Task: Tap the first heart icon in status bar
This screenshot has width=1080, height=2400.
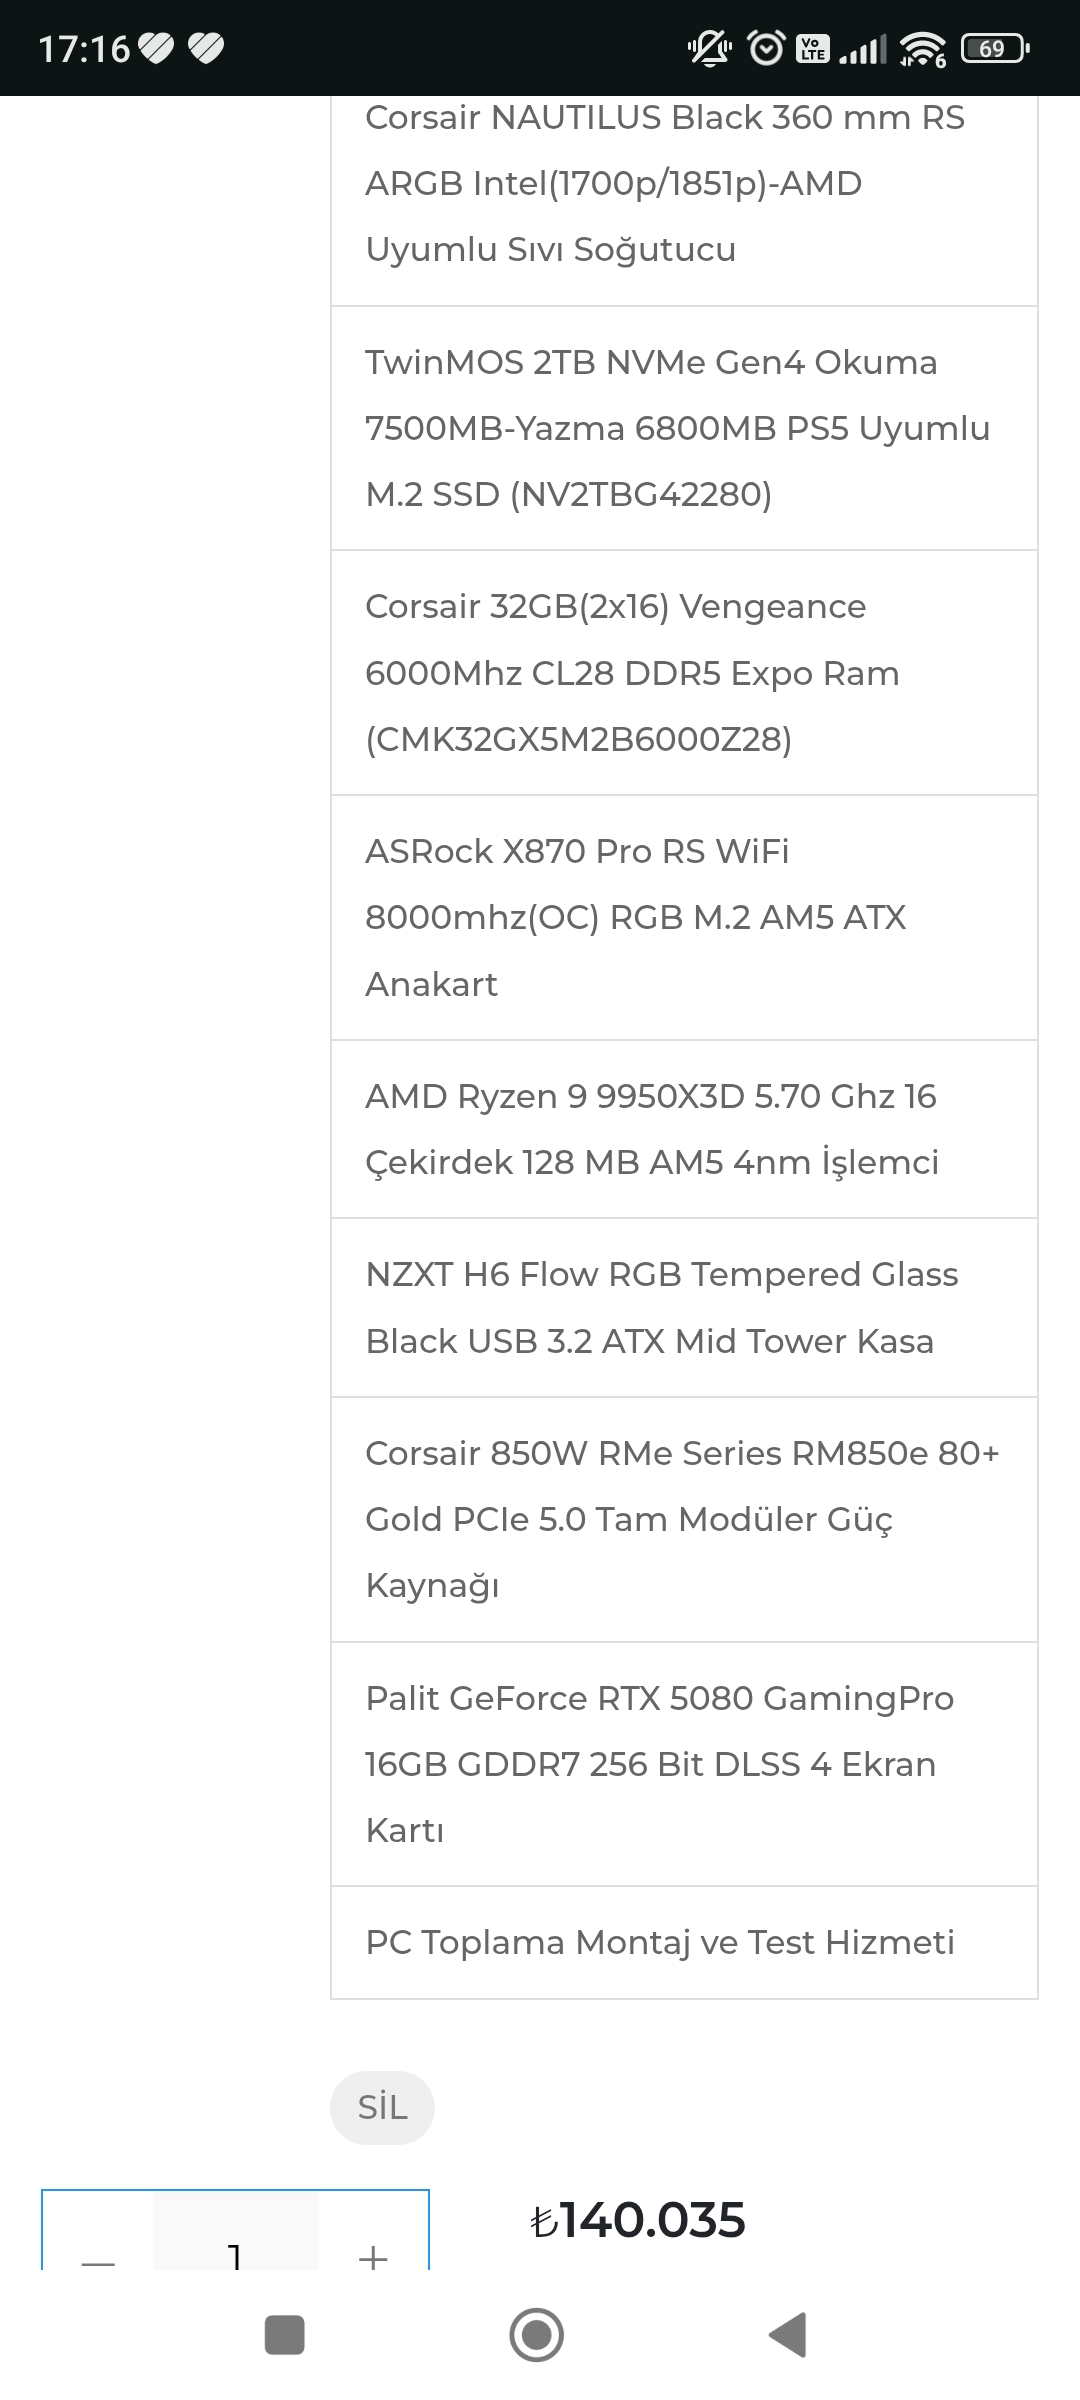Action: (x=156, y=48)
